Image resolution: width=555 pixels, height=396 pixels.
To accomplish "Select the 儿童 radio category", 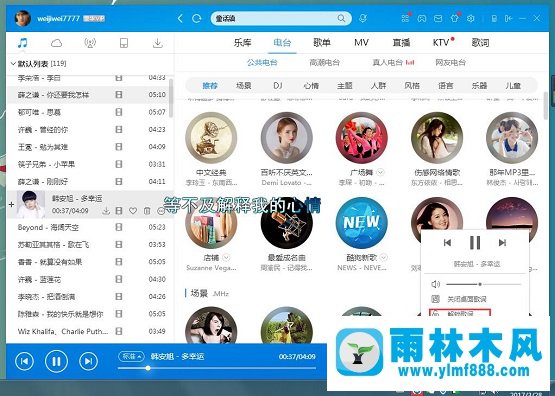I will point(513,86).
